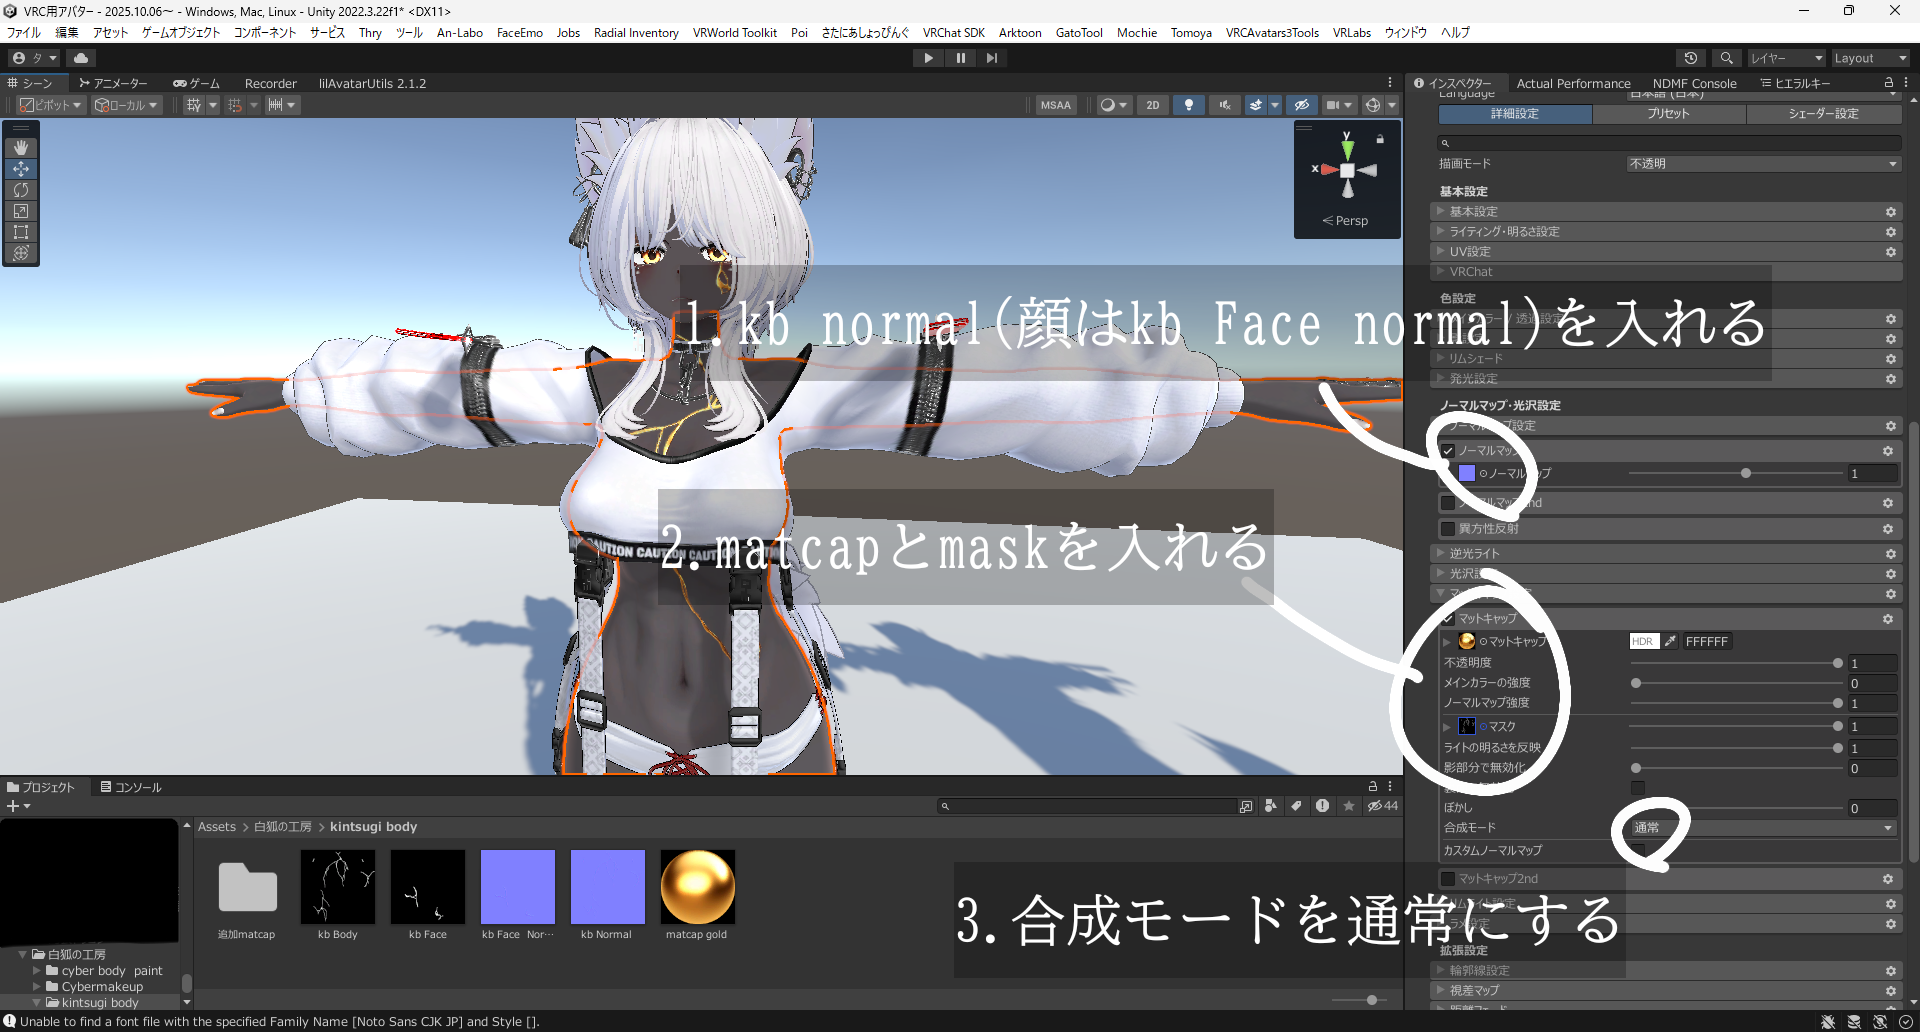This screenshot has height=1032, width=1920.
Task: Open the 描画モード 不透明 dropdown
Action: (1763, 164)
